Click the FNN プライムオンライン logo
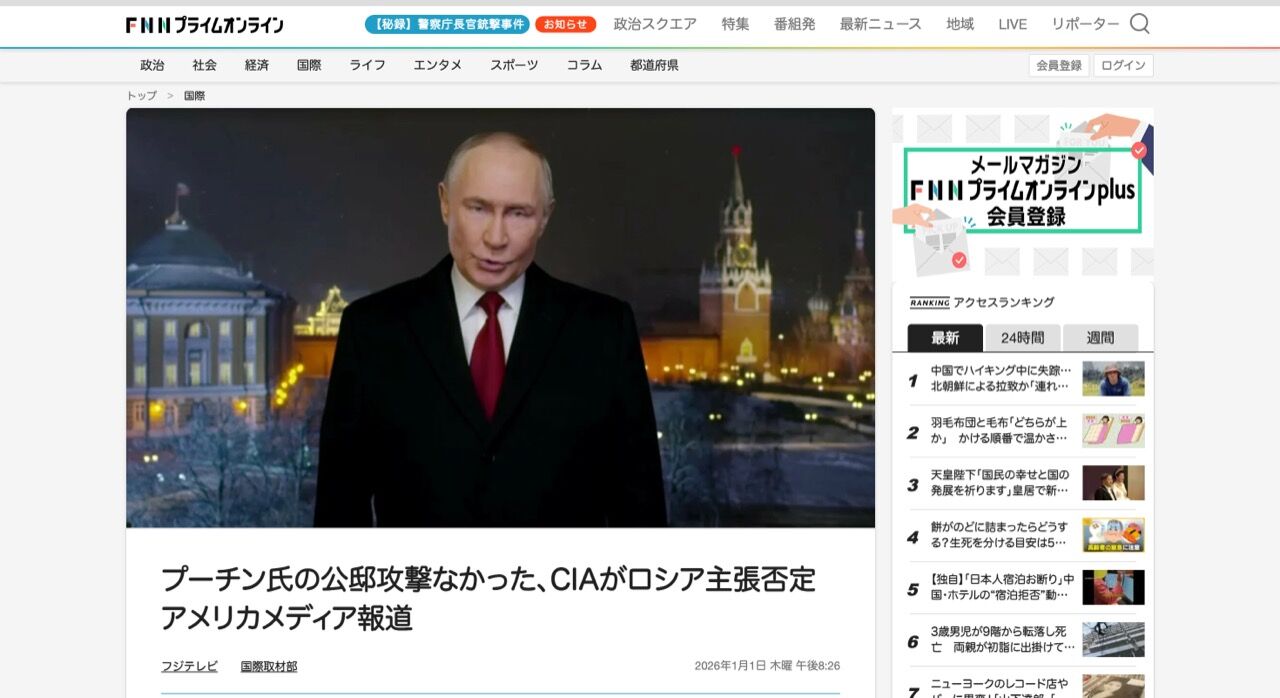 tap(205, 25)
